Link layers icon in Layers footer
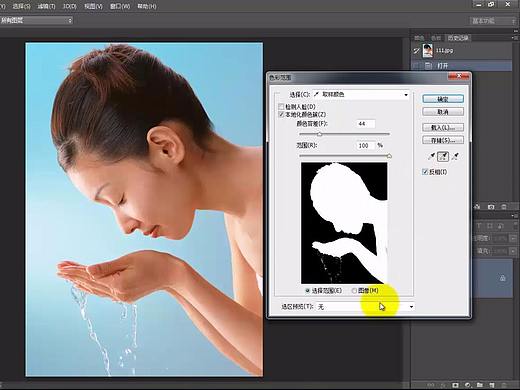The image size is (520, 390). (431, 385)
